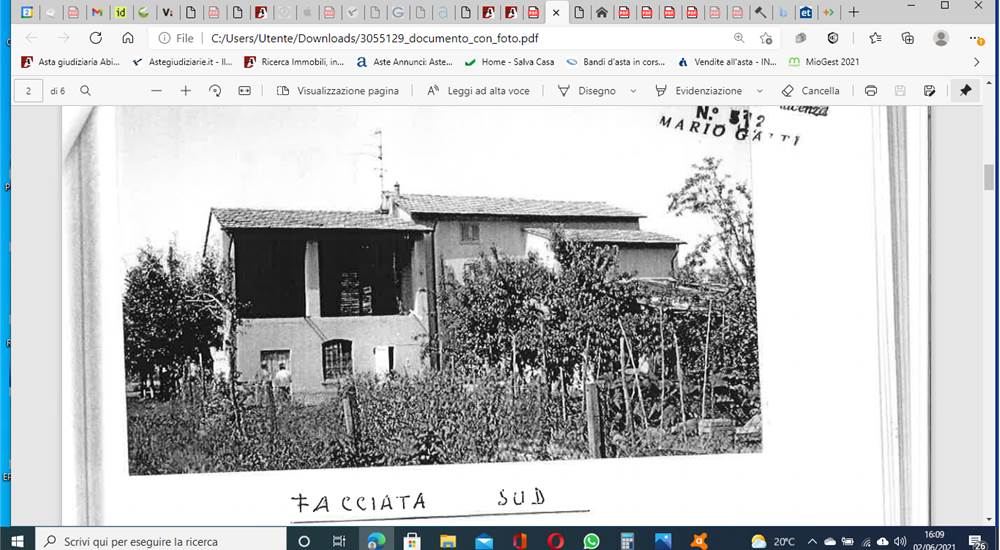Save a copy with the Save As icon
This screenshot has height=550, width=1000.
(x=929, y=91)
